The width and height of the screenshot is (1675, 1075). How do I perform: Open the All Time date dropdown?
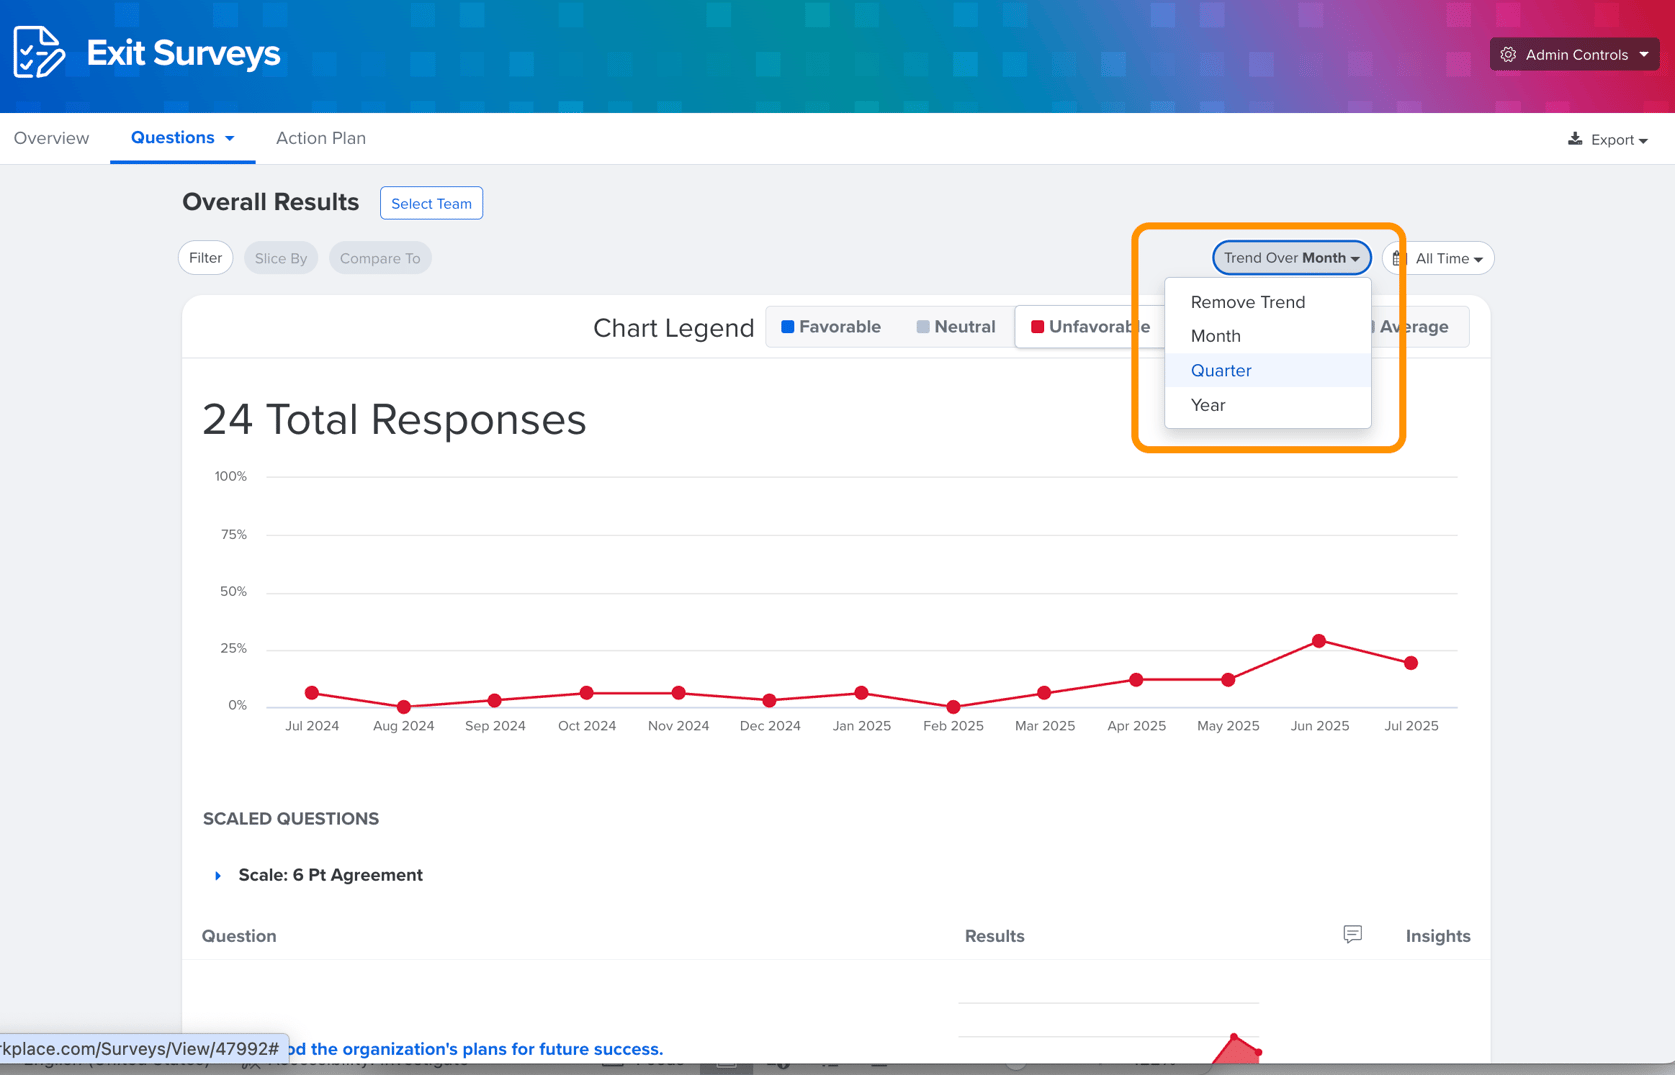point(1438,258)
